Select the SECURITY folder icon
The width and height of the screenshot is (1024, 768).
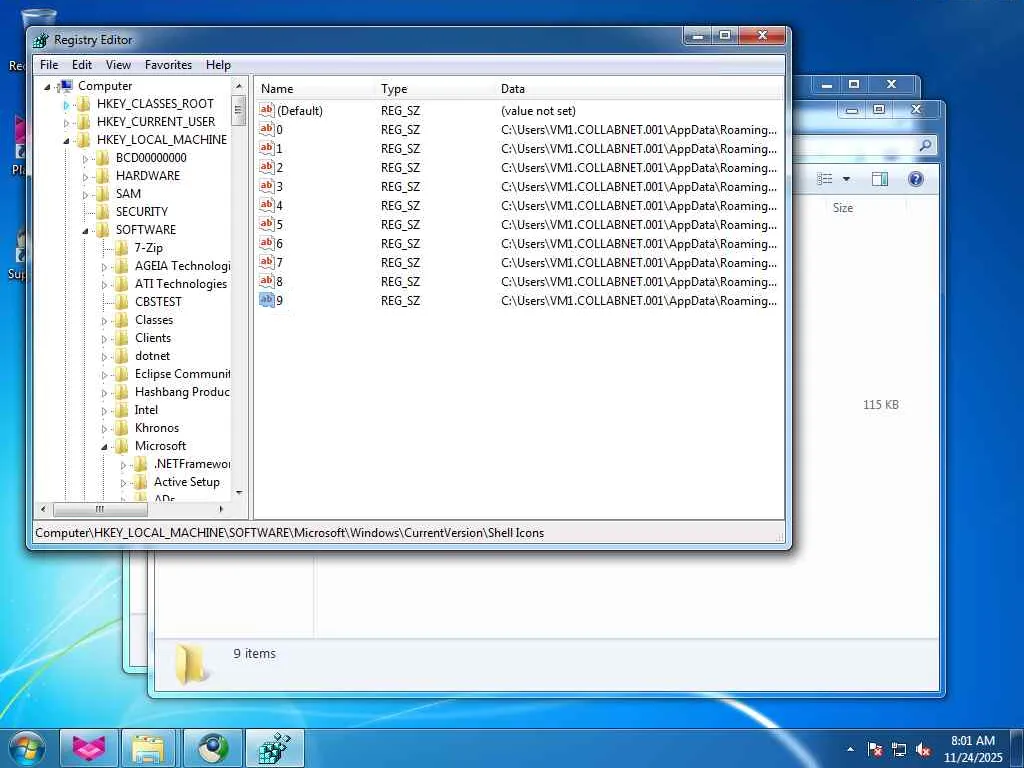[103, 212]
